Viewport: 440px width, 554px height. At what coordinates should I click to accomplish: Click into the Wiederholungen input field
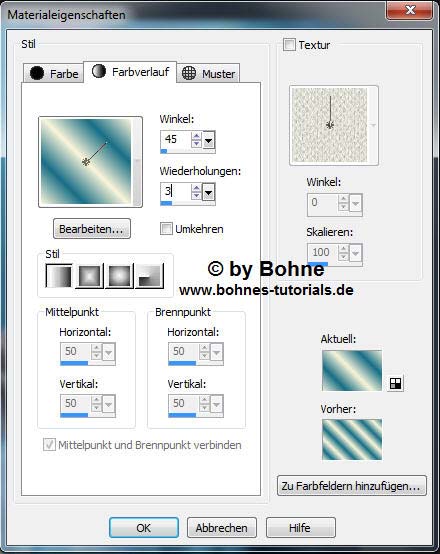pyautogui.click(x=176, y=192)
